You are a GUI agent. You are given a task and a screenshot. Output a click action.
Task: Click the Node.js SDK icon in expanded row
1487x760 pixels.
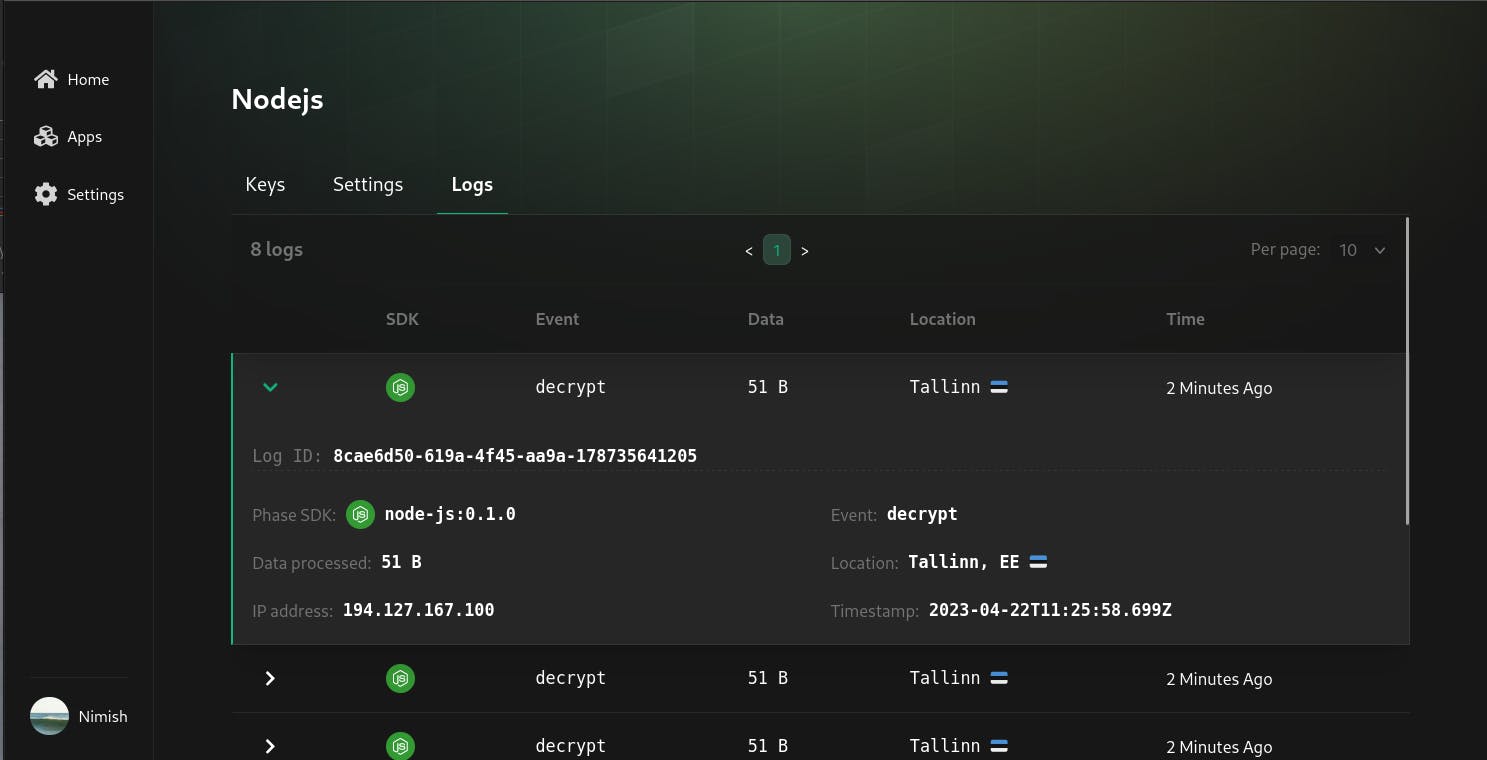(x=400, y=387)
